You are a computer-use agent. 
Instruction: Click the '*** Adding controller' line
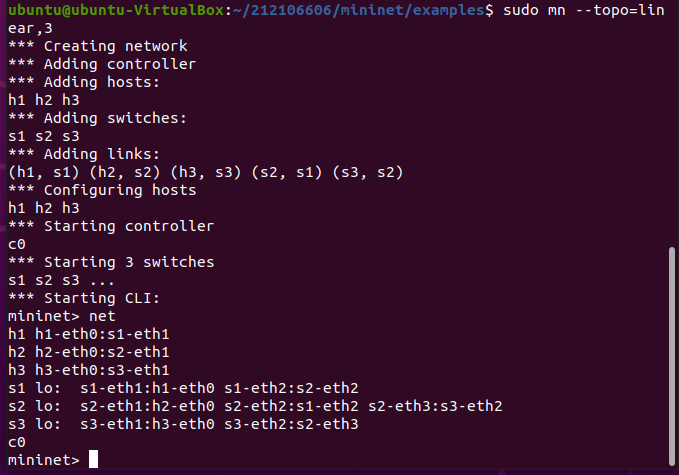[x=102, y=64]
